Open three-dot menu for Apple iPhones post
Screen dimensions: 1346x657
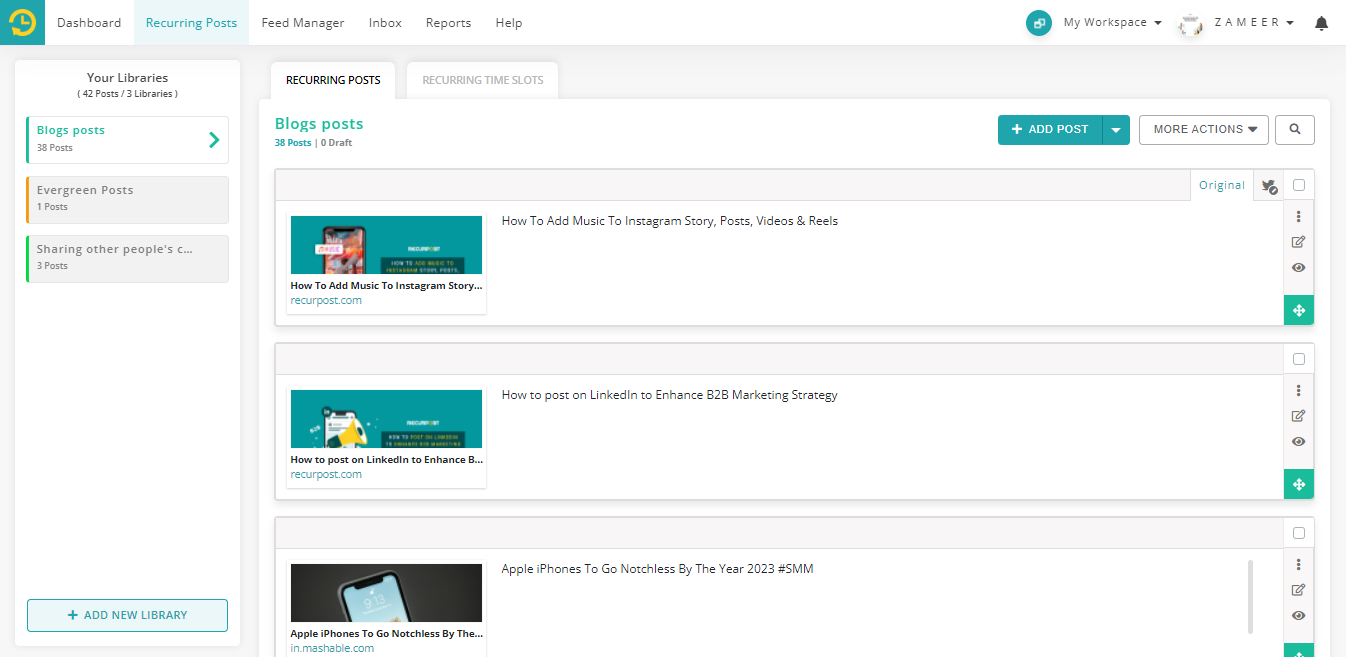pos(1299,564)
